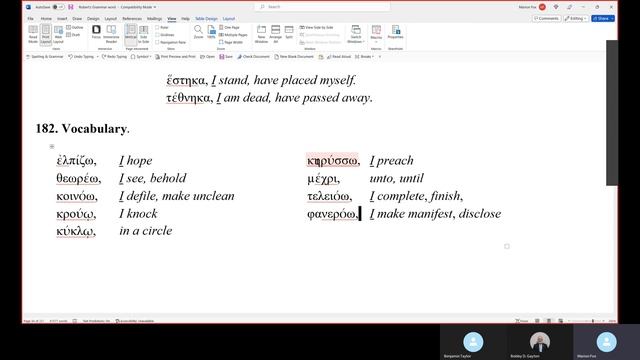The image size is (640, 360).
Task: Split the document window
Action: point(289,32)
